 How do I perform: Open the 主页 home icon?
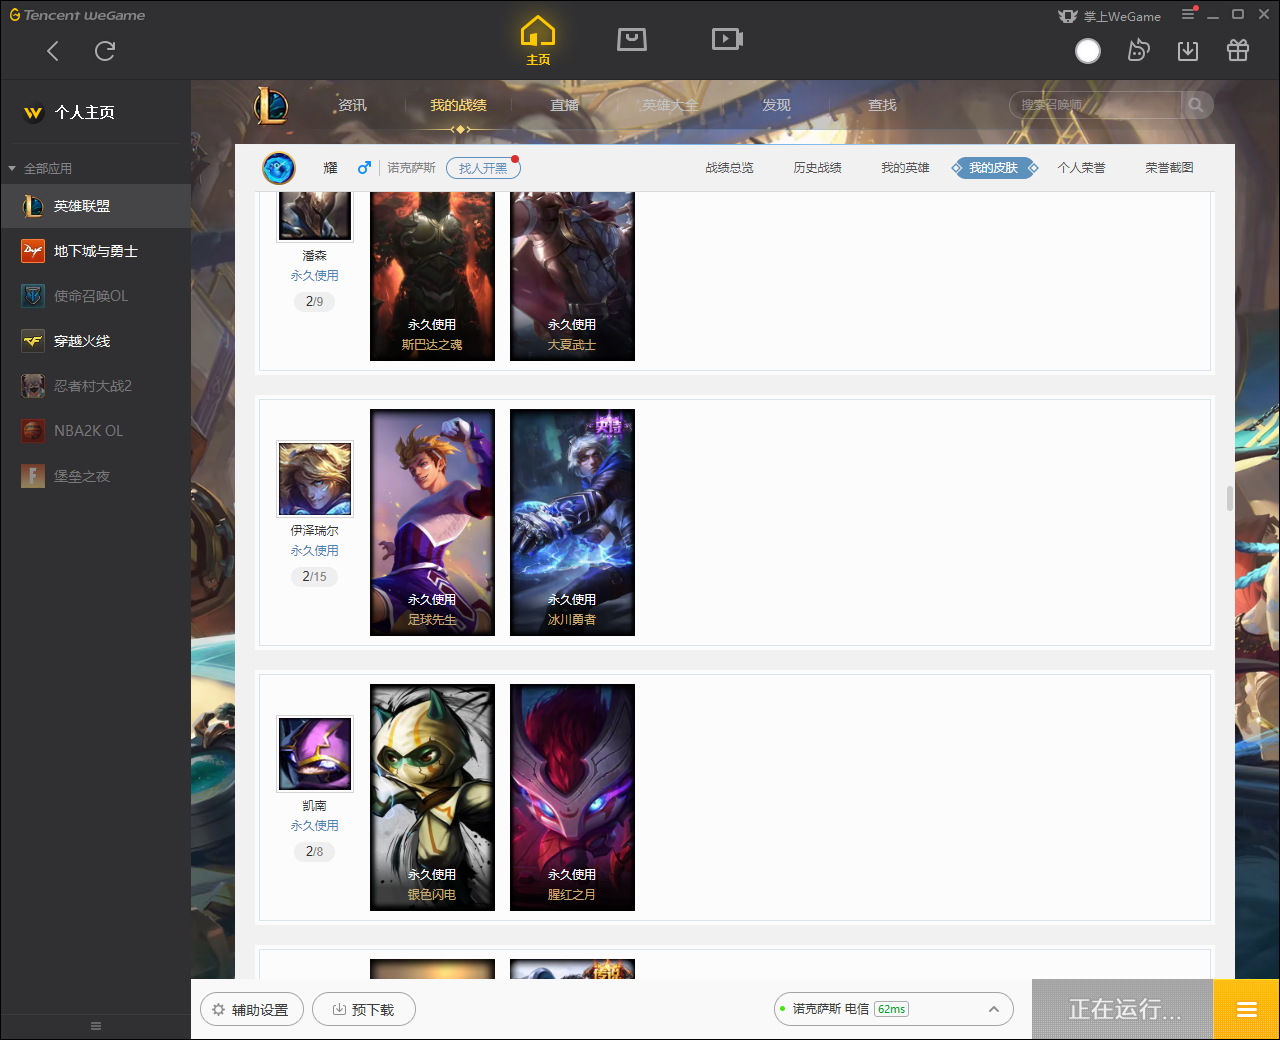tap(538, 41)
